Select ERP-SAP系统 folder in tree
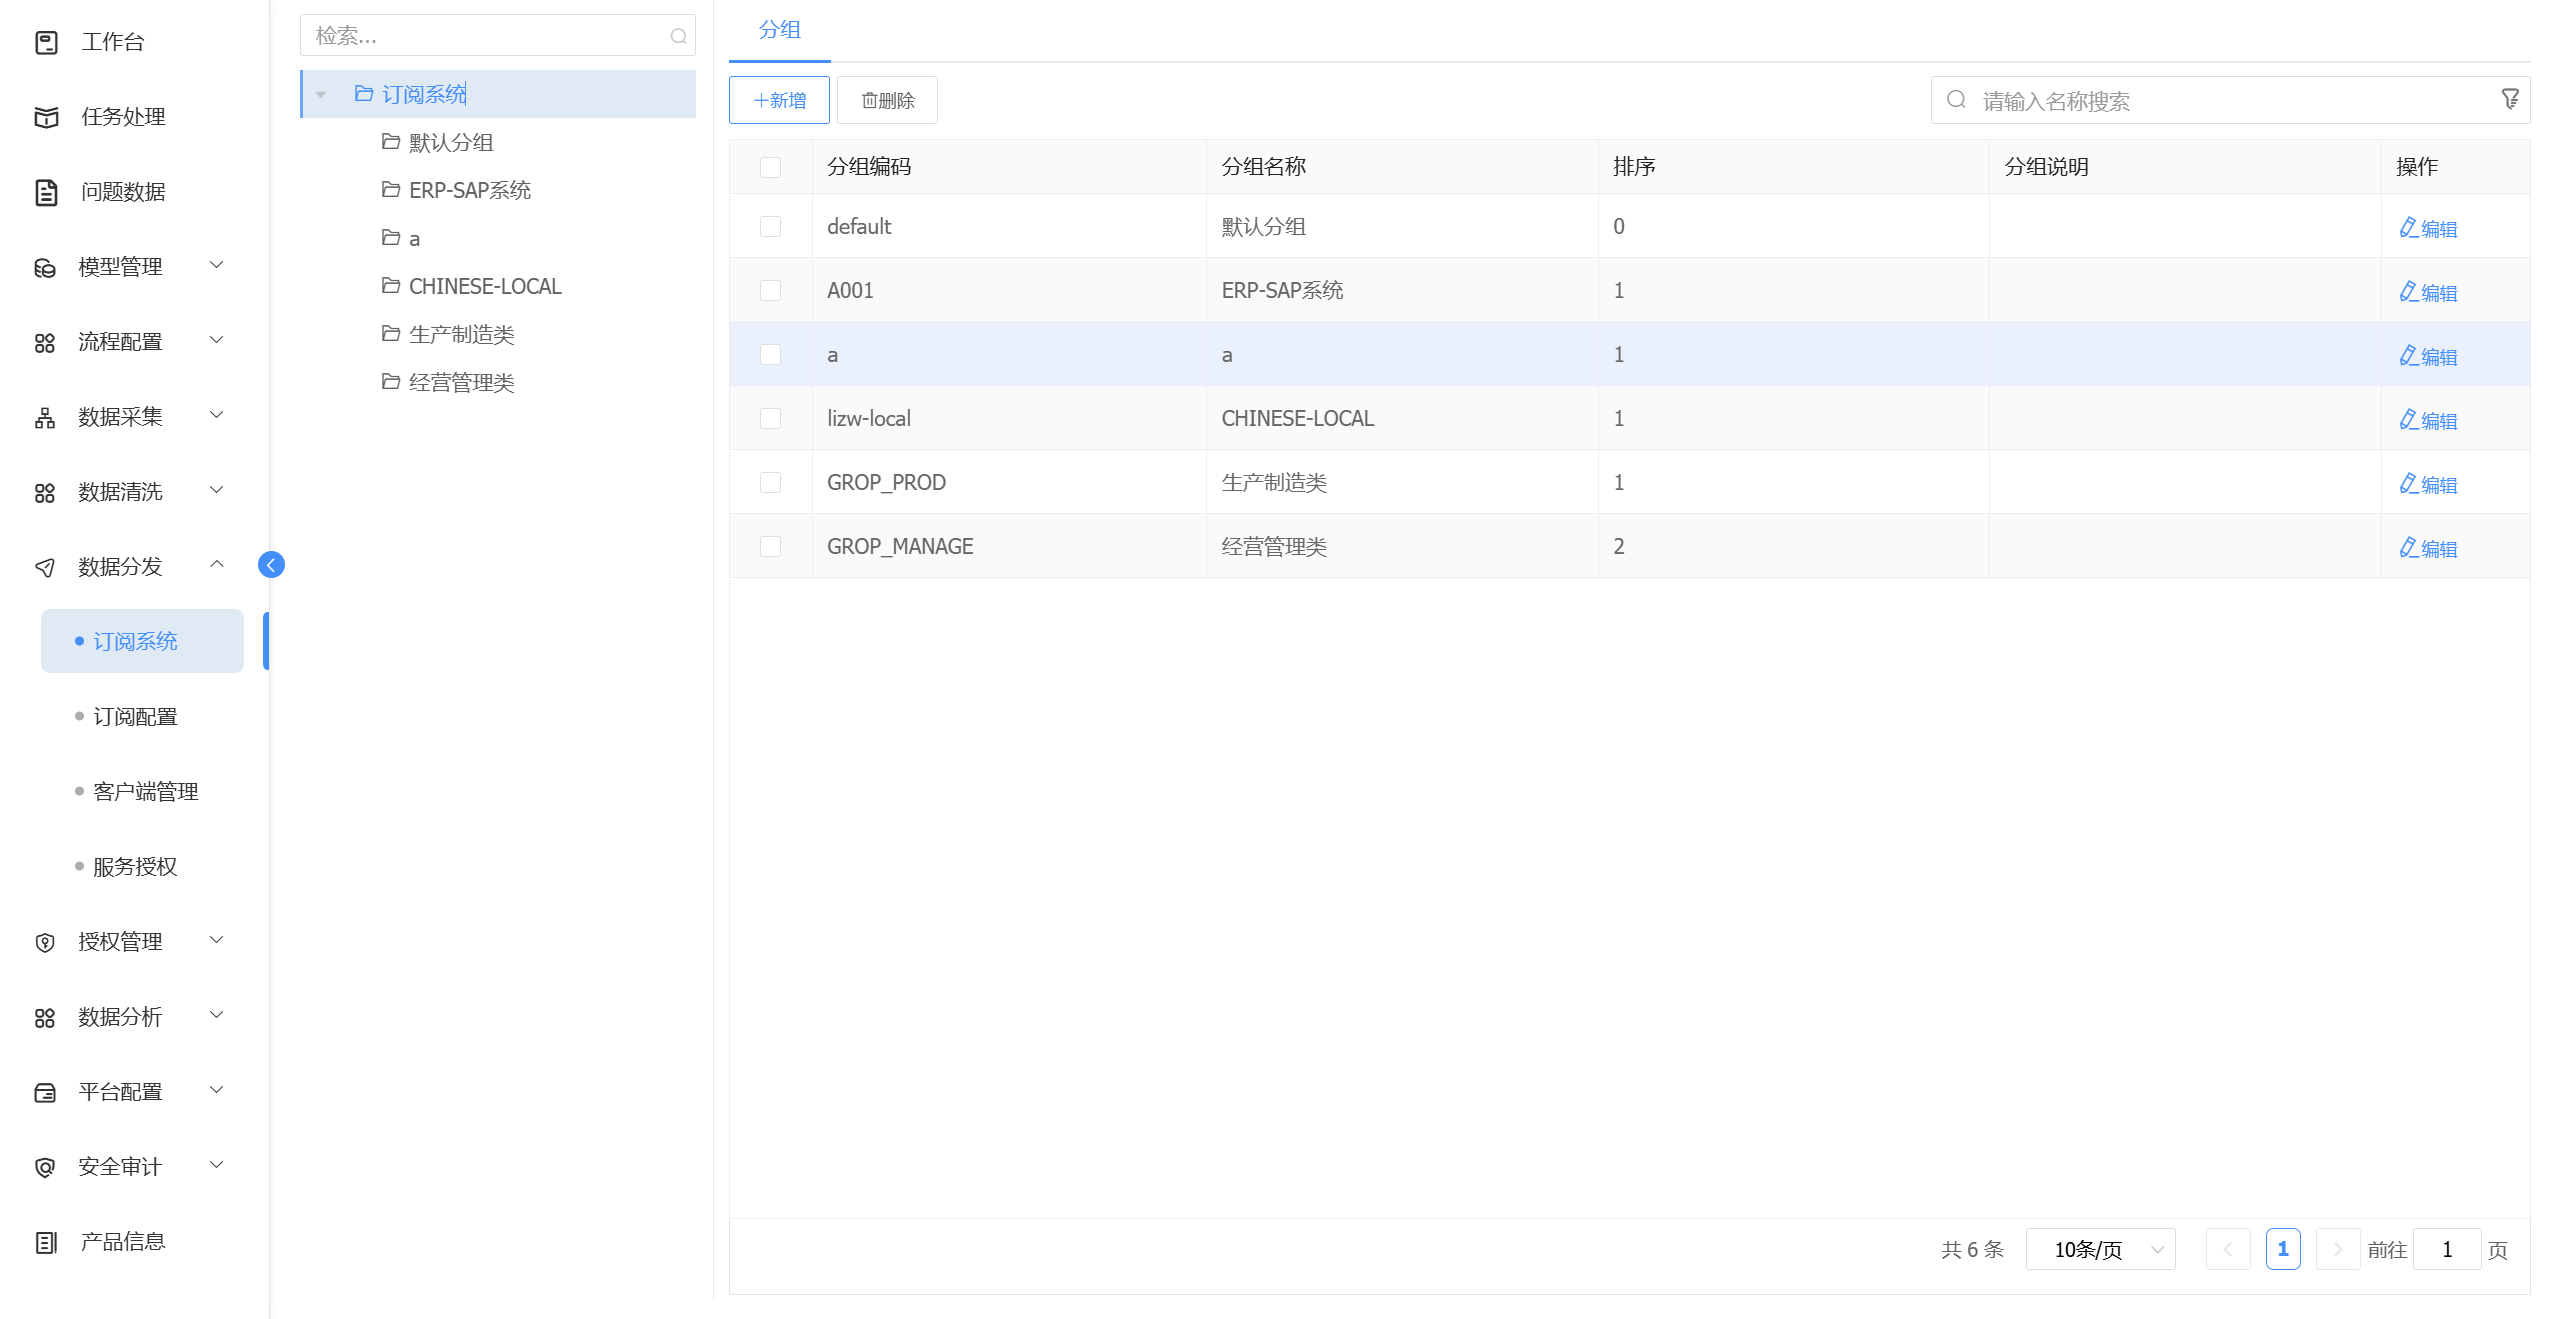This screenshot has width=2558, height=1319. point(469,190)
